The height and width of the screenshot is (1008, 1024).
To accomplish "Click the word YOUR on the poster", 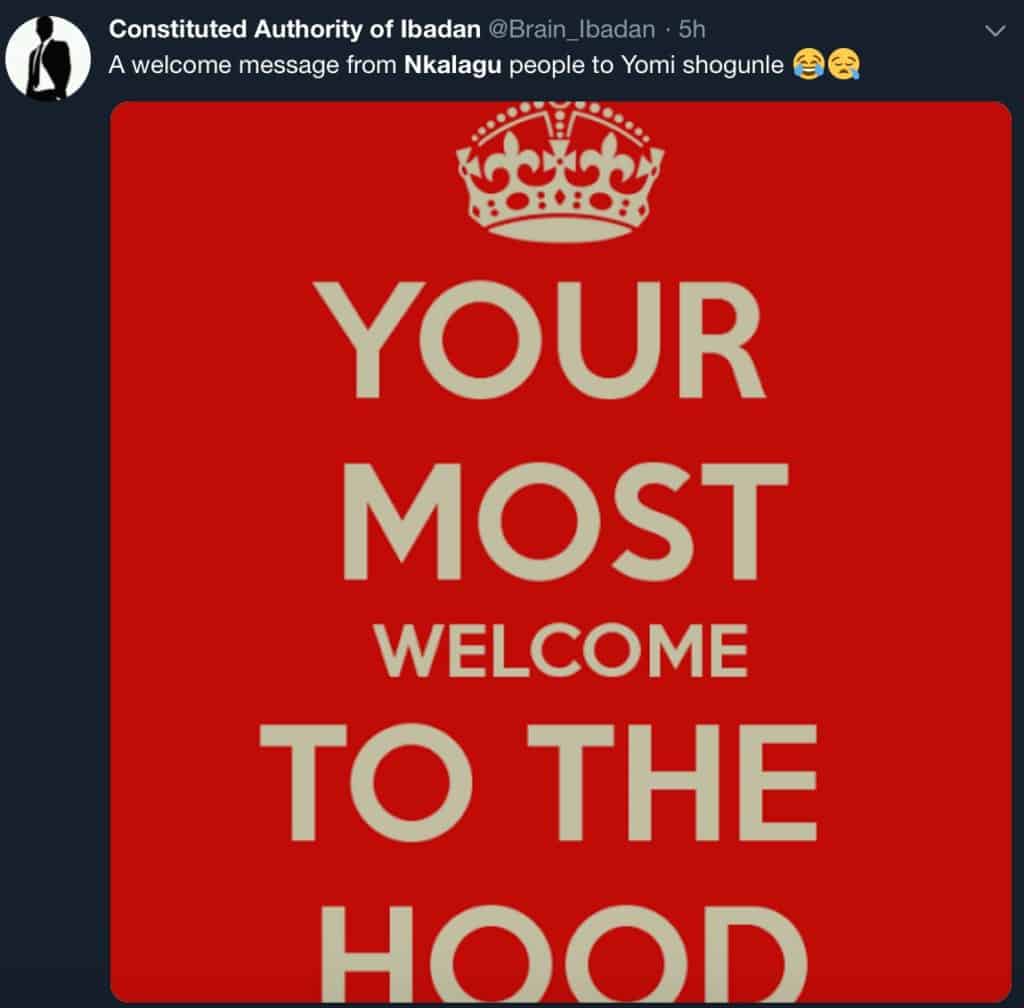I will click(x=539, y=339).
